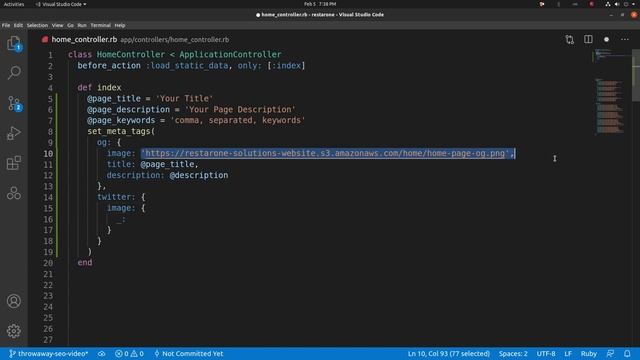
Task: Click line number 20 in gutter
Action: click(48, 263)
